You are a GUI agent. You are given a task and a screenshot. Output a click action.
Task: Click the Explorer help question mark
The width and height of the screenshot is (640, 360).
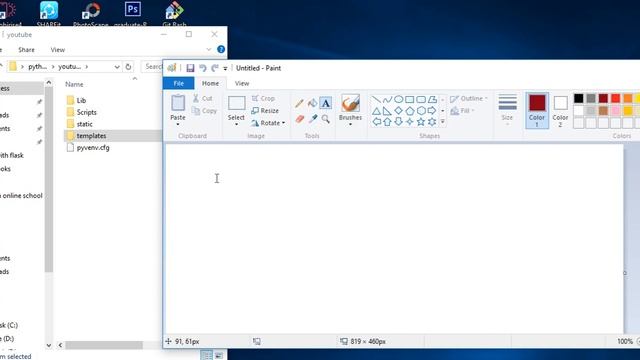click(221, 49)
